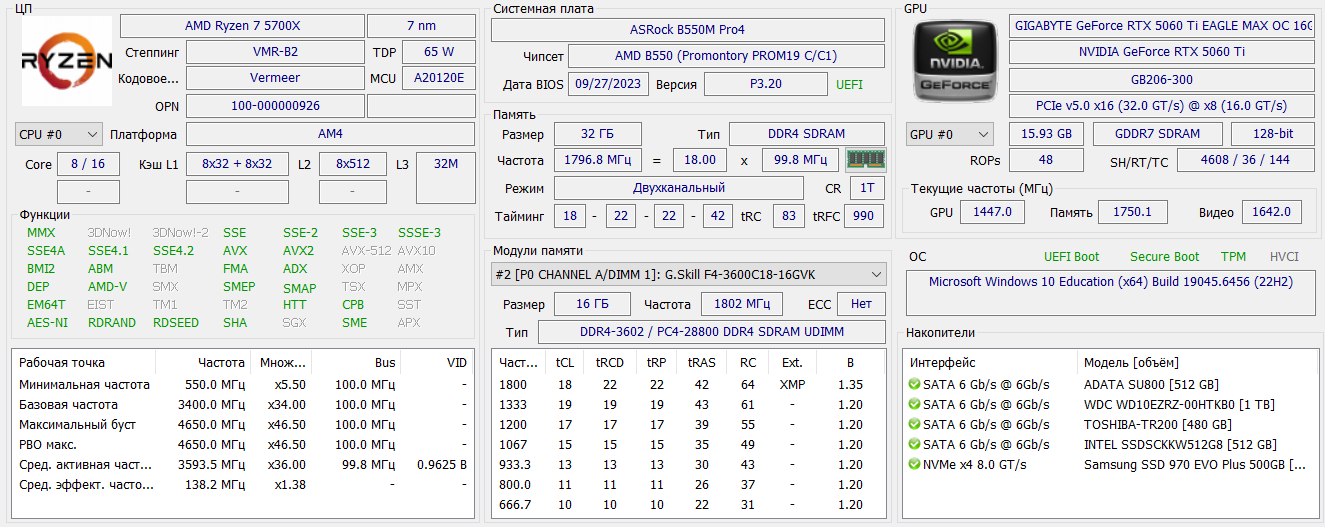Select the VMR-B2 stepping field
The image size is (1325, 527).
tap(274, 52)
